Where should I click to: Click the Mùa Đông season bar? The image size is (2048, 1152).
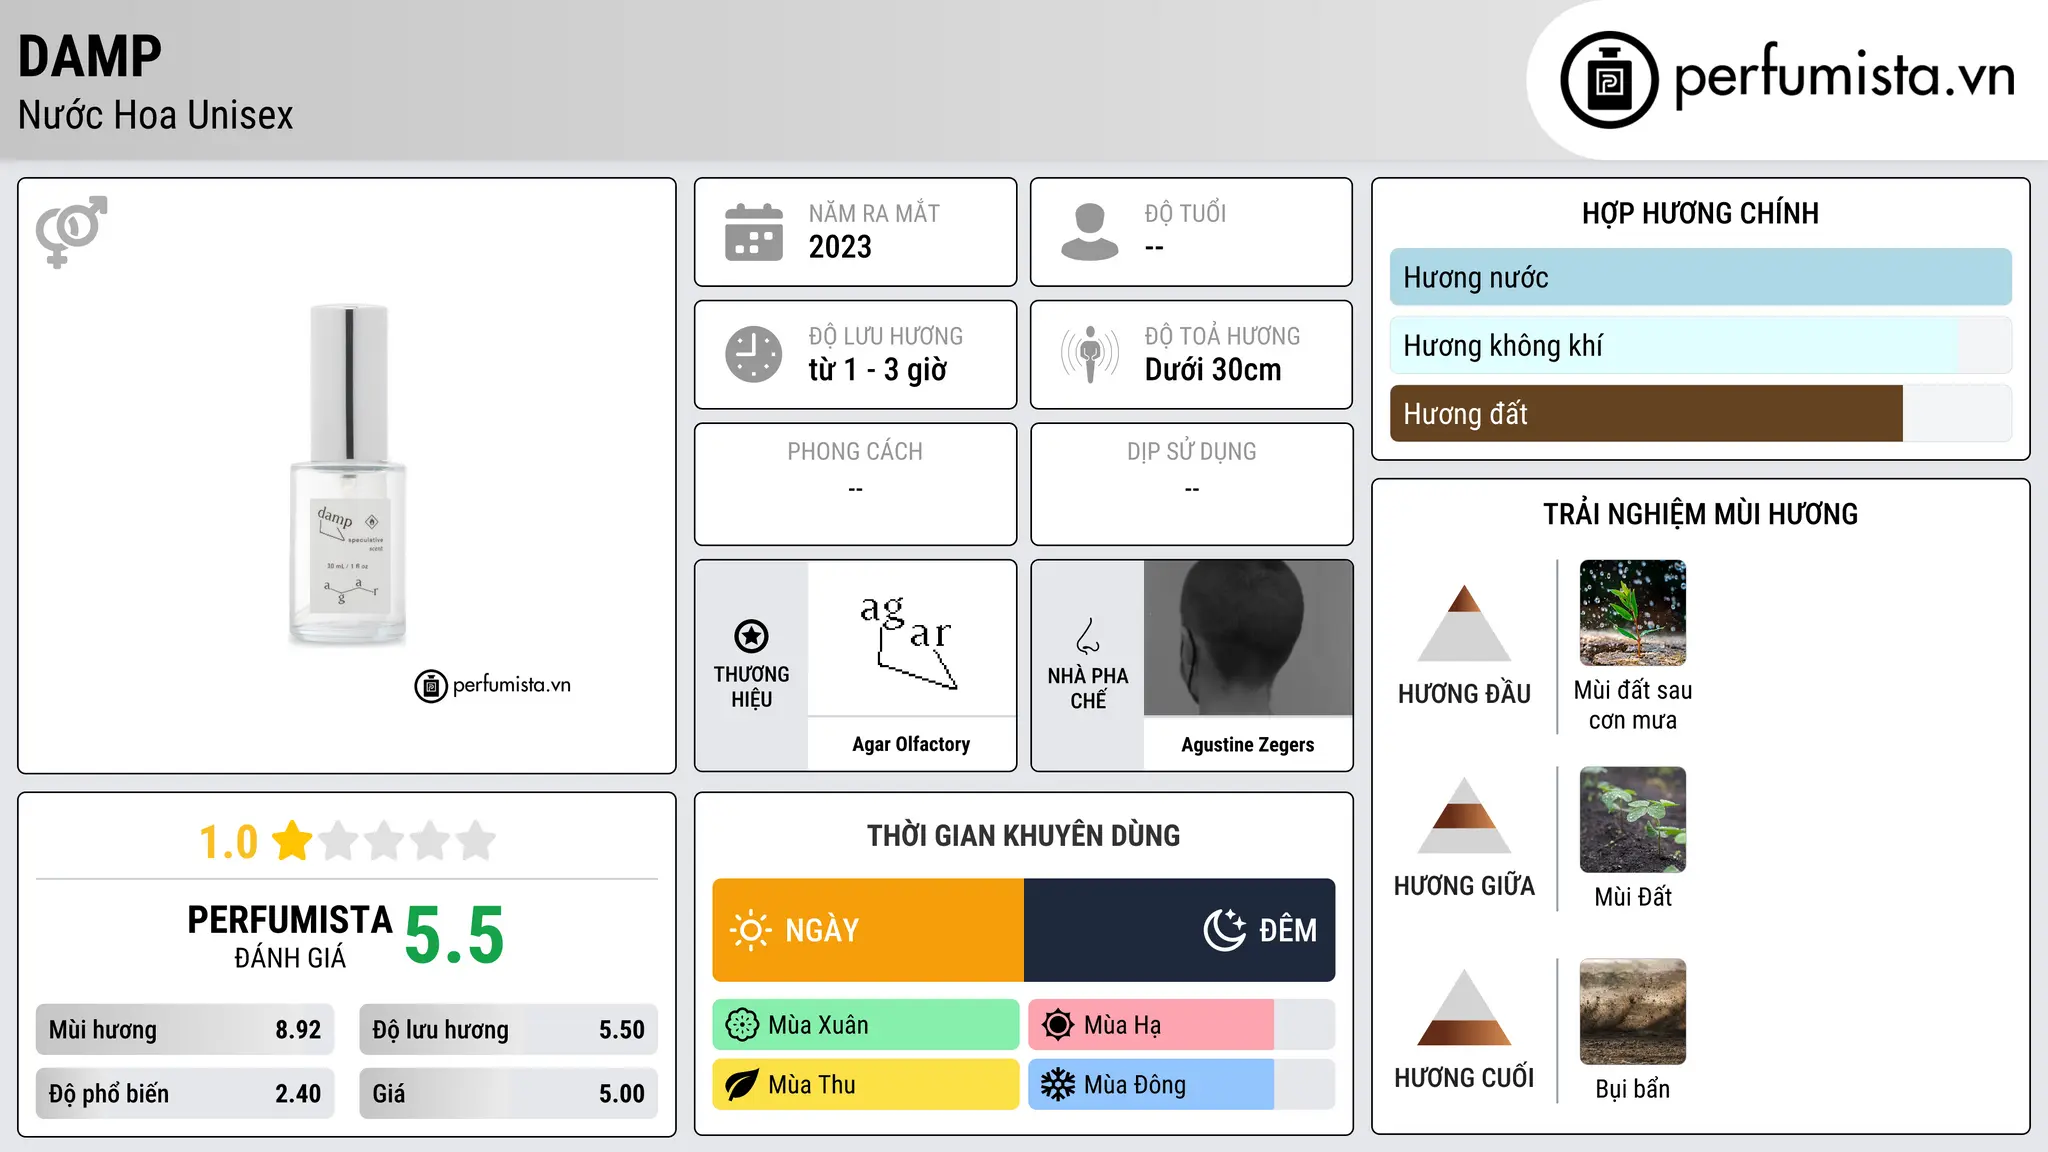(1181, 1085)
